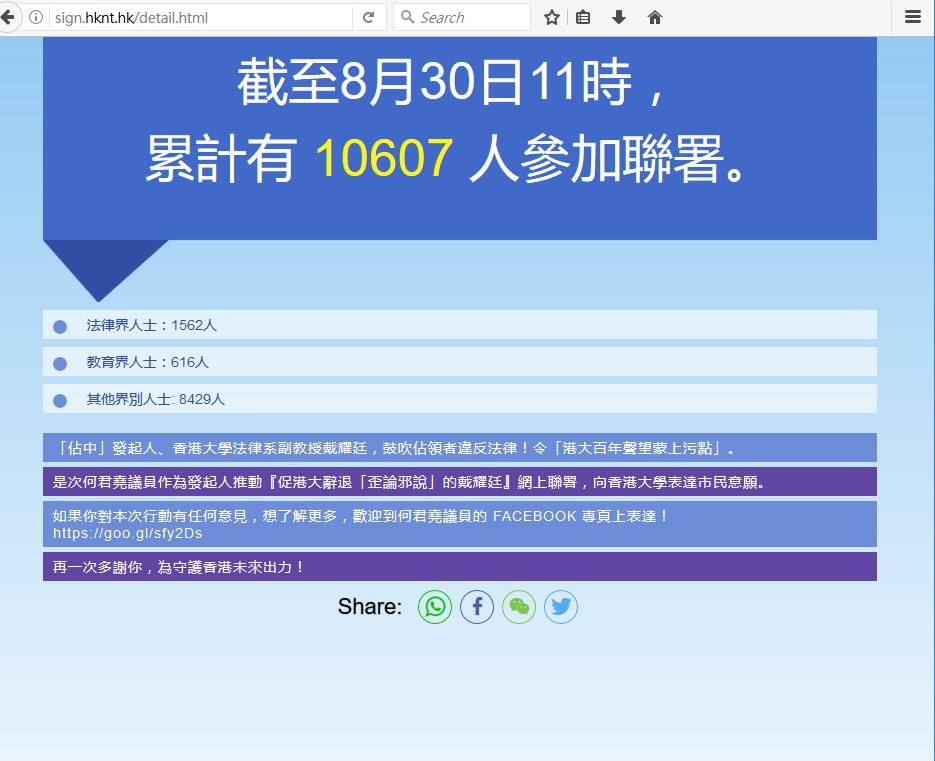Open the downloads arrow icon
Viewport: 935px width, 761px height.
pos(619,17)
